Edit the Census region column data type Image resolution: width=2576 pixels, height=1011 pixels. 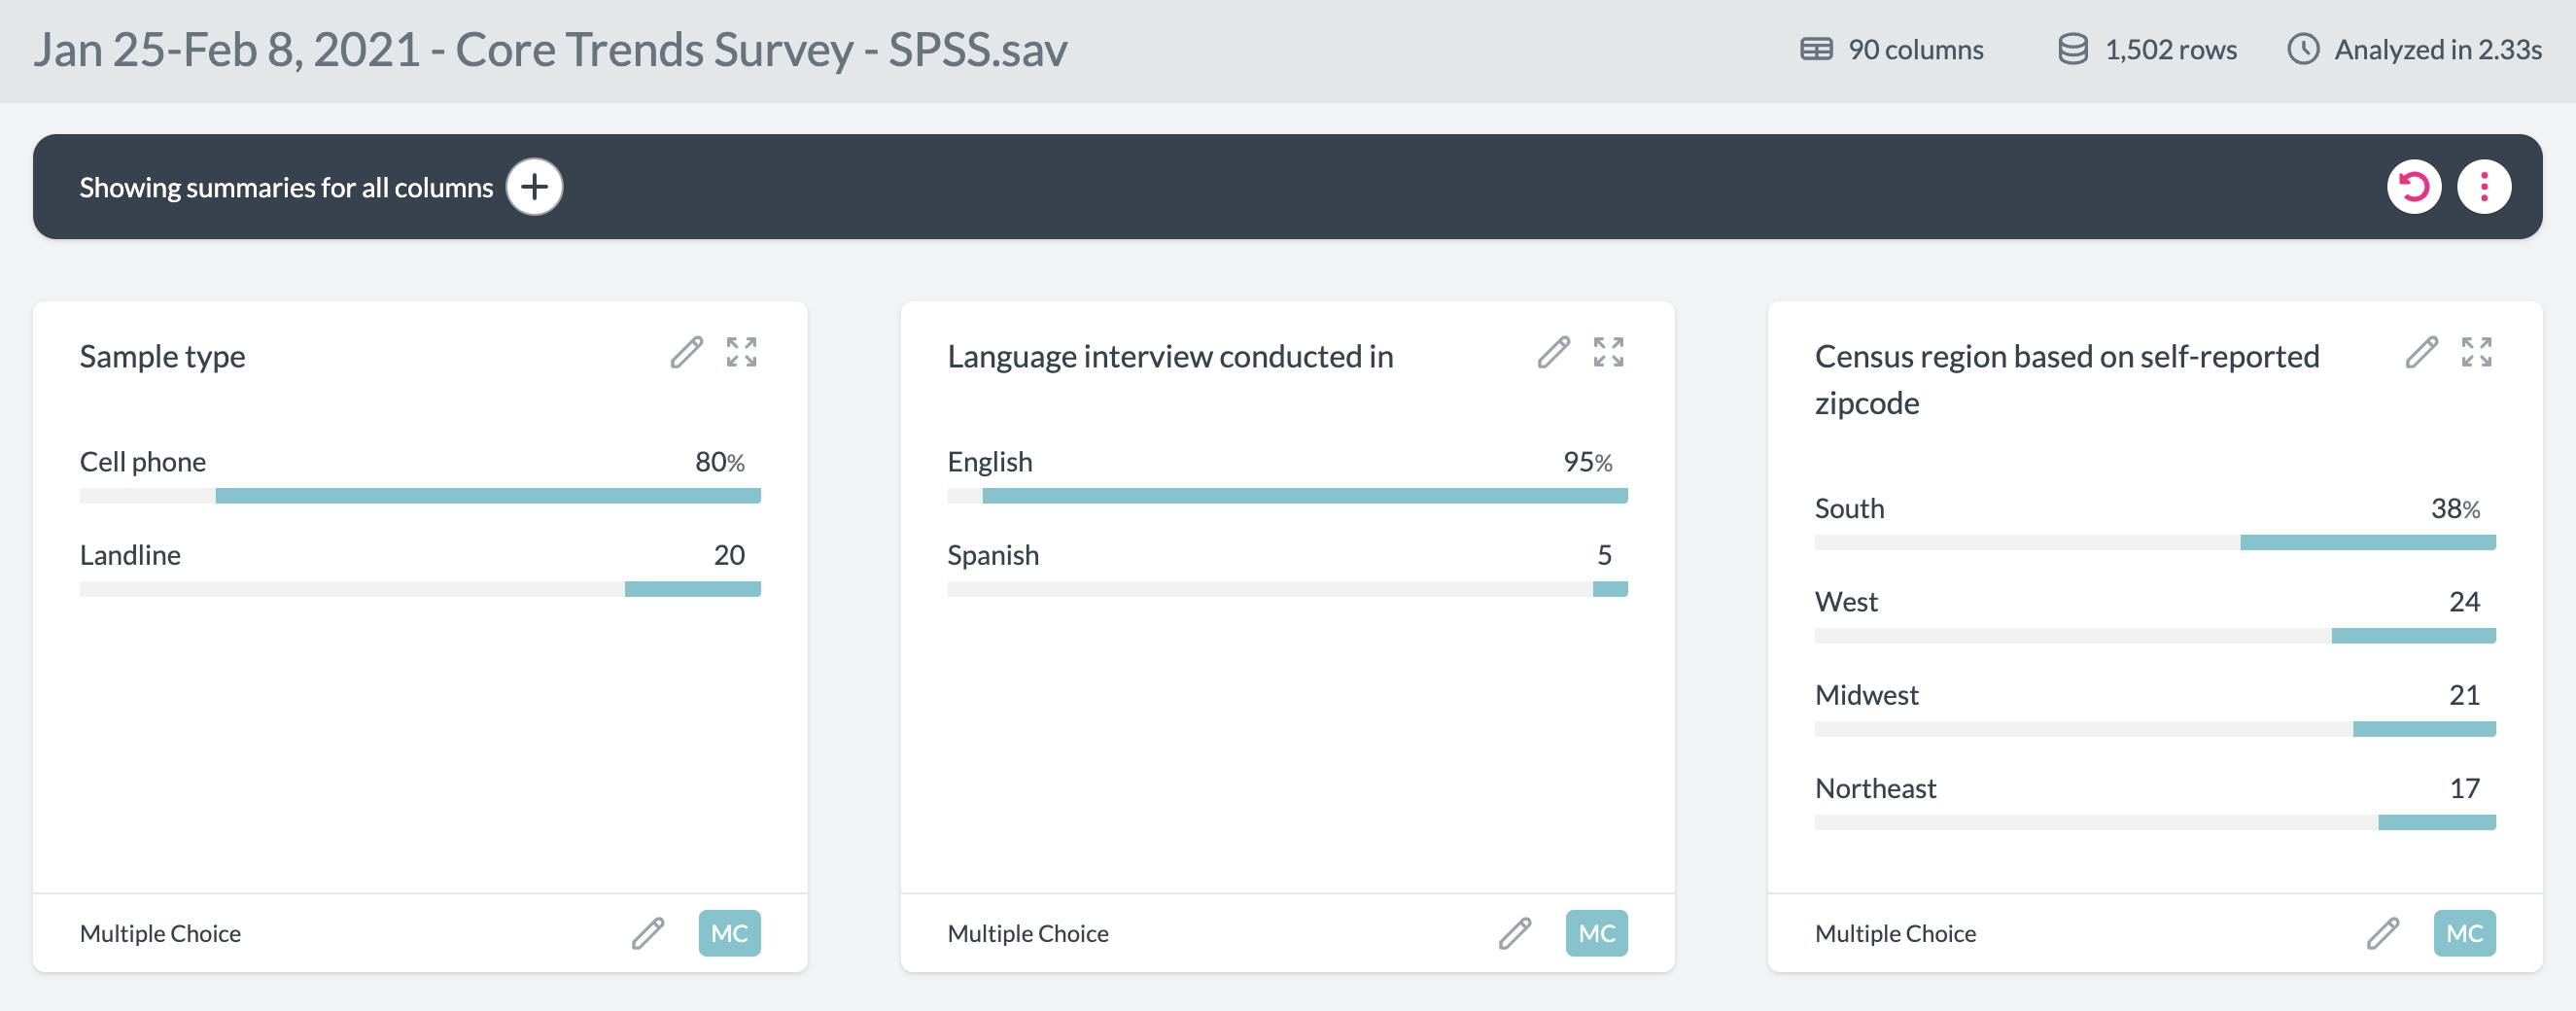[2384, 933]
